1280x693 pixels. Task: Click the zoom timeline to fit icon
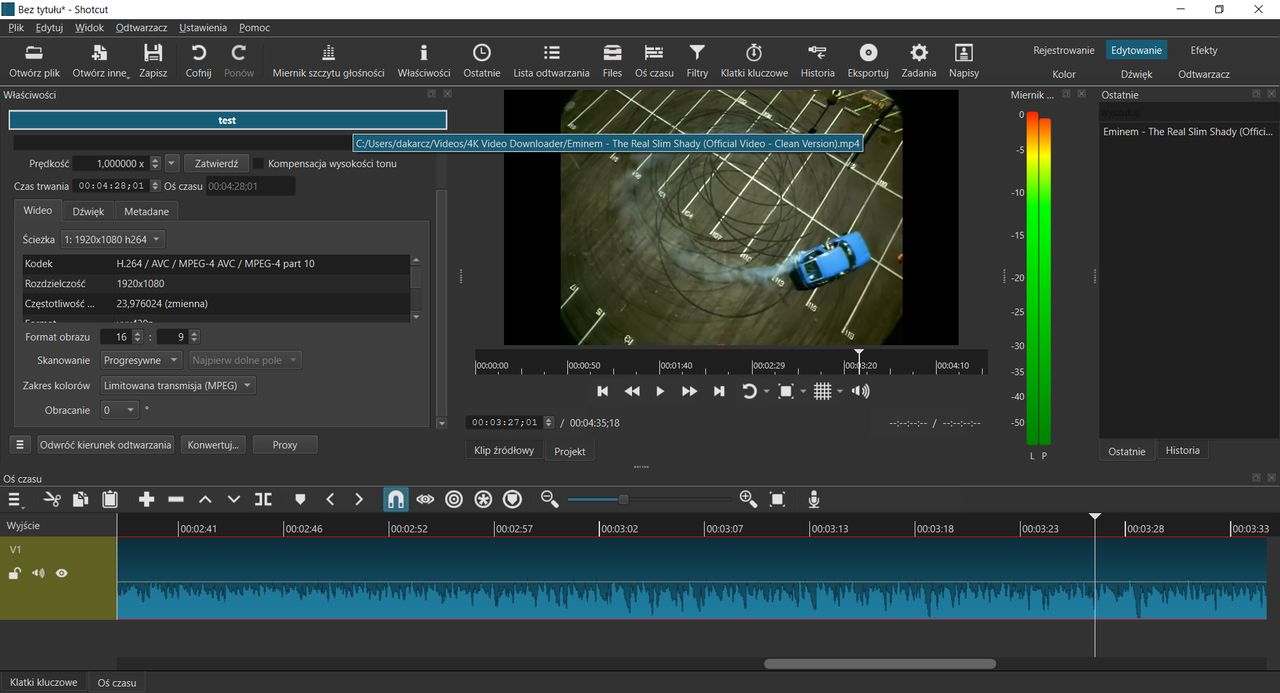point(777,499)
